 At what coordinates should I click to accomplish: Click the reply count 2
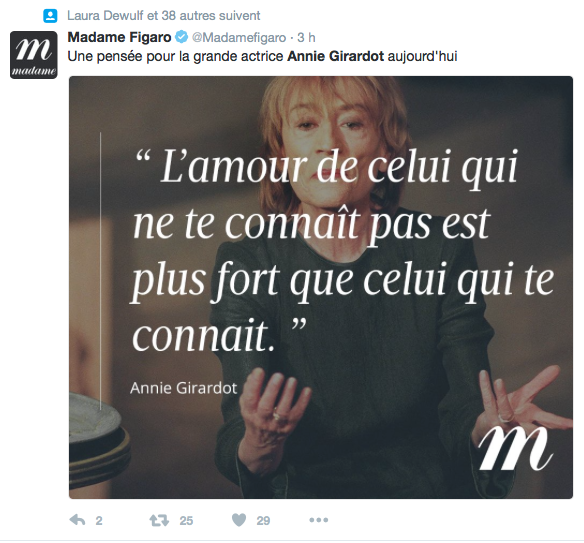(x=99, y=520)
